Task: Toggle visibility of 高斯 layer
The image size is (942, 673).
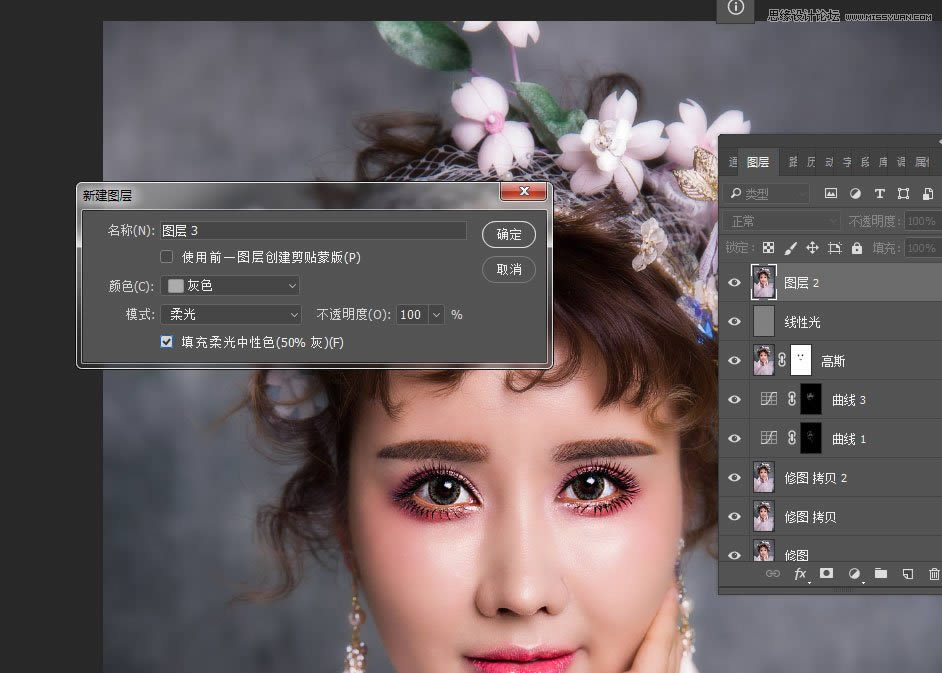Action: [734, 360]
